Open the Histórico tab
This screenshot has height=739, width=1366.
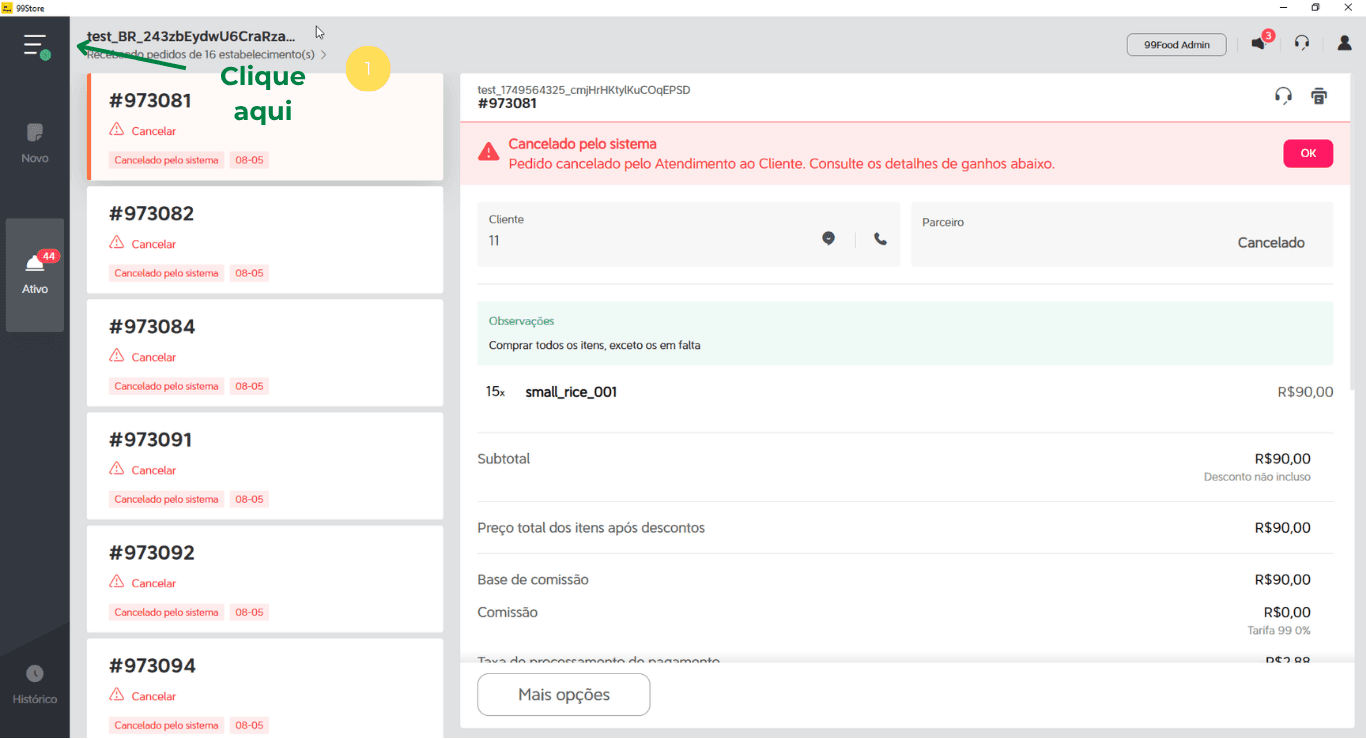click(35, 684)
